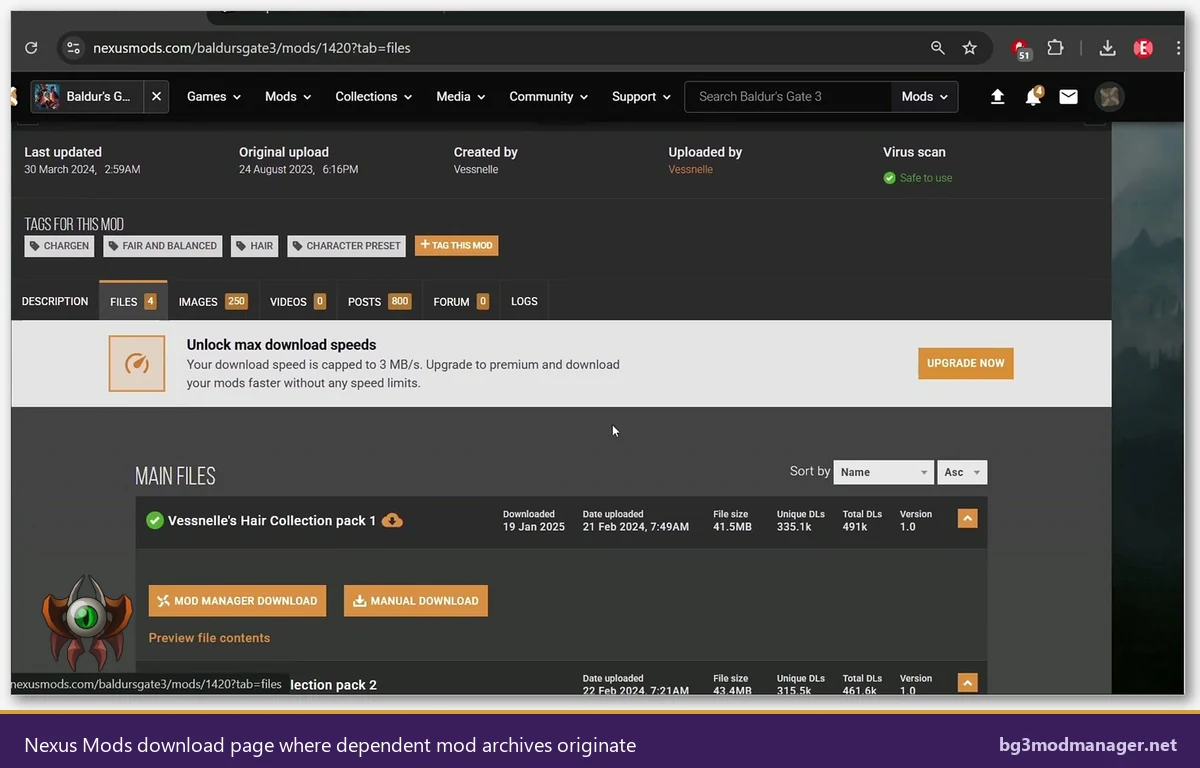This screenshot has height=768, width=1200.
Task: Focus the Search Baldur's Gate 3 field
Action: click(788, 97)
